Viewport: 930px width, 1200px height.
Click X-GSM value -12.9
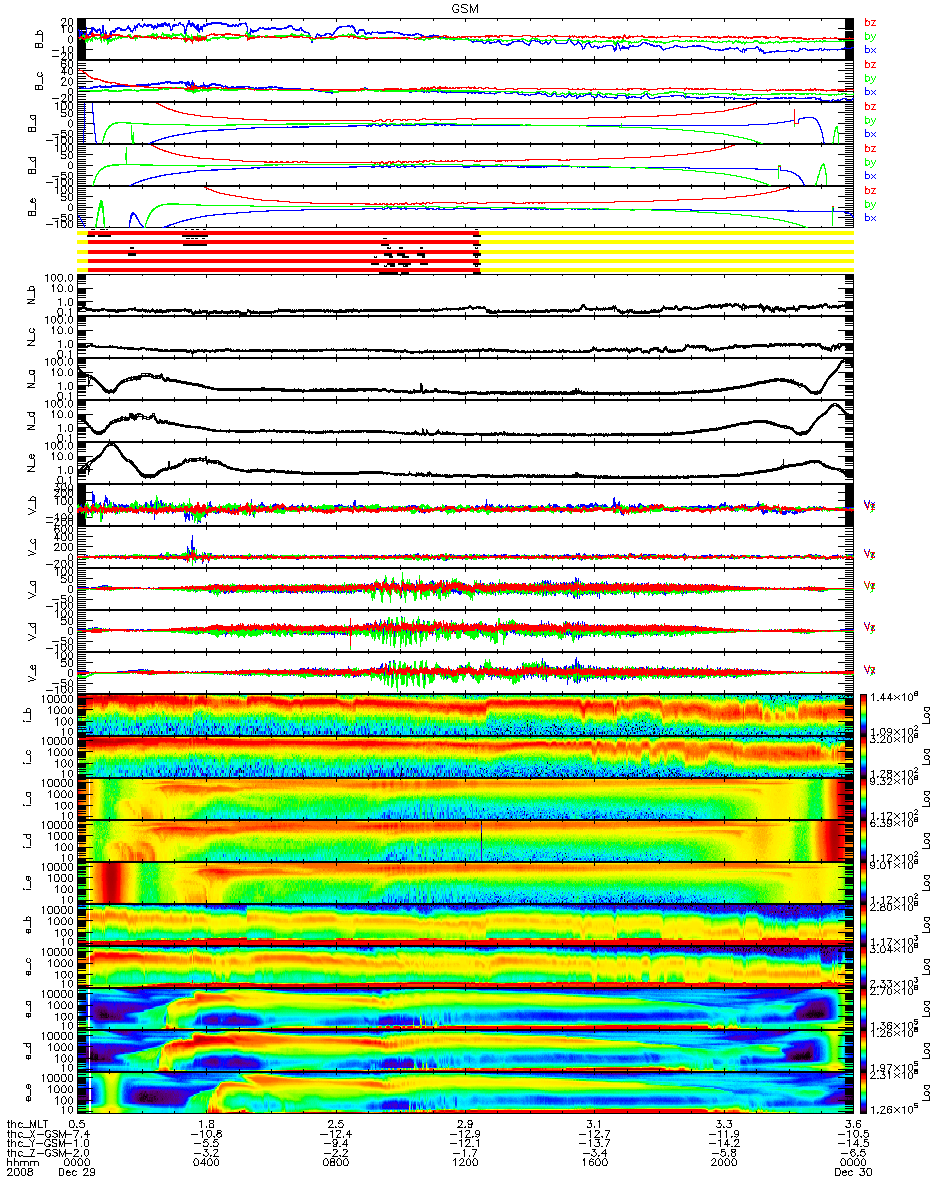point(463,1134)
